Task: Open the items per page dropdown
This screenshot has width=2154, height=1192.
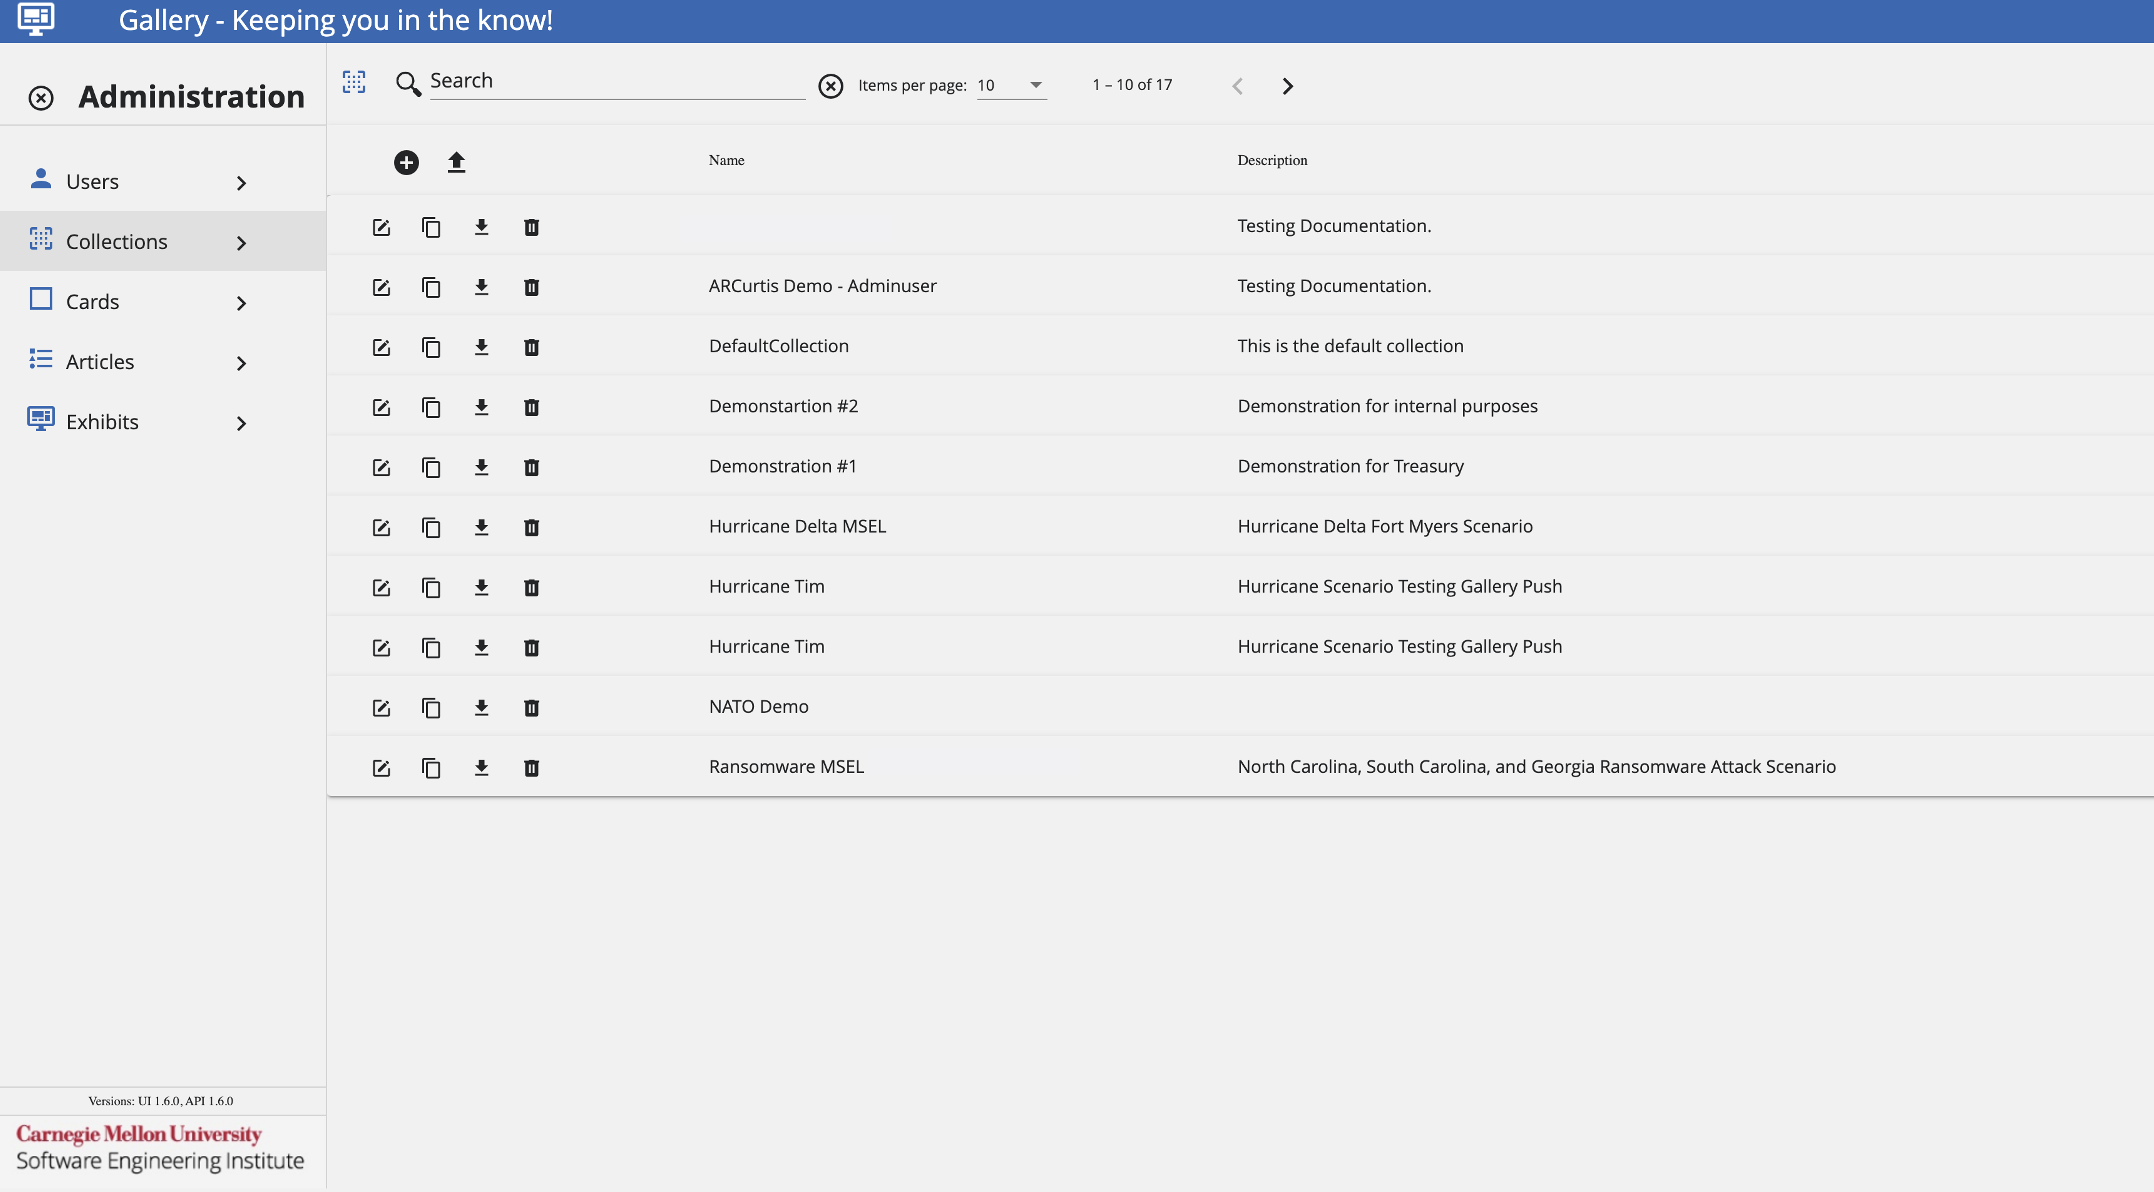Action: 1034,85
